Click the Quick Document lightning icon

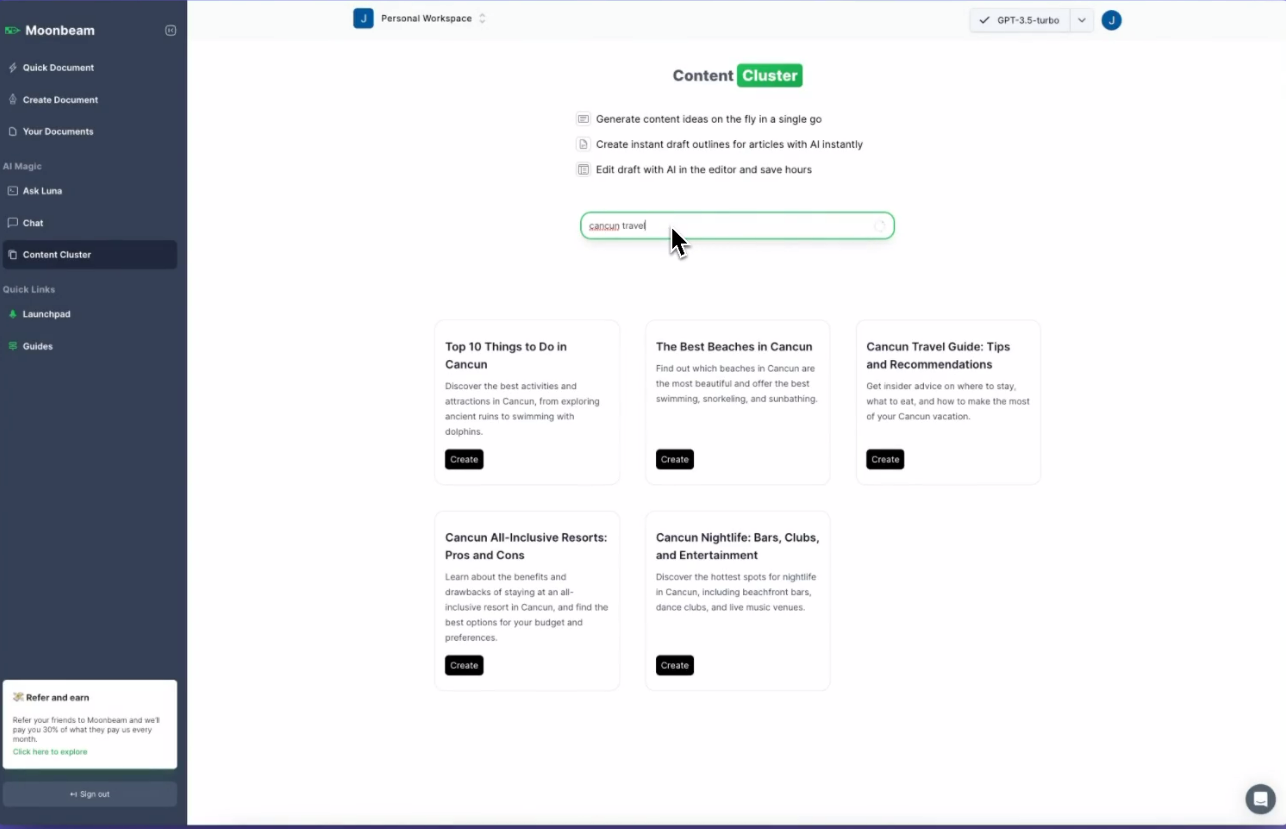click(x=13, y=68)
